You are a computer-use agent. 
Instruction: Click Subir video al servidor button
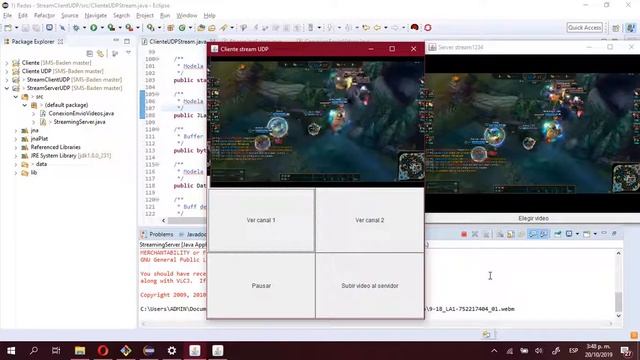coord(370,285)
